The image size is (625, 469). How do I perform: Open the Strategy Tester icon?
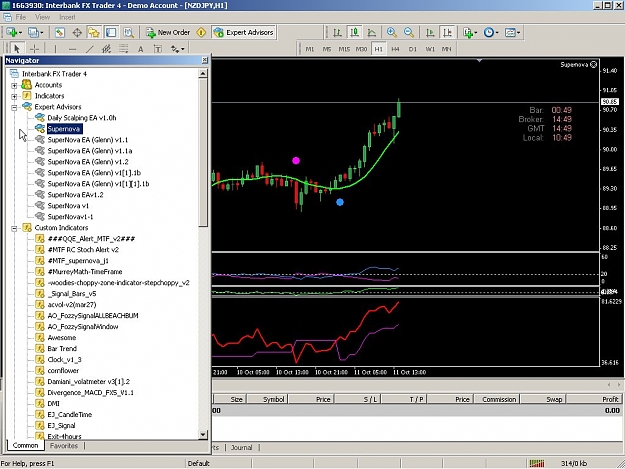point(128,32)
